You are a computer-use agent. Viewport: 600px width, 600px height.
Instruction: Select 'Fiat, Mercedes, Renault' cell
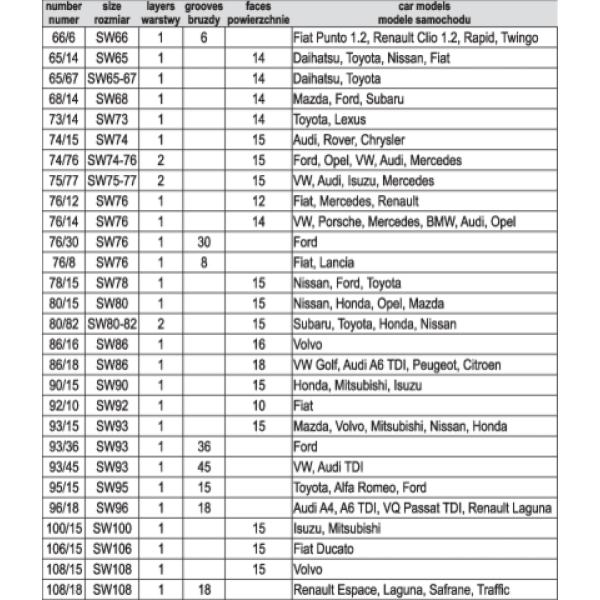click(425, 201)
